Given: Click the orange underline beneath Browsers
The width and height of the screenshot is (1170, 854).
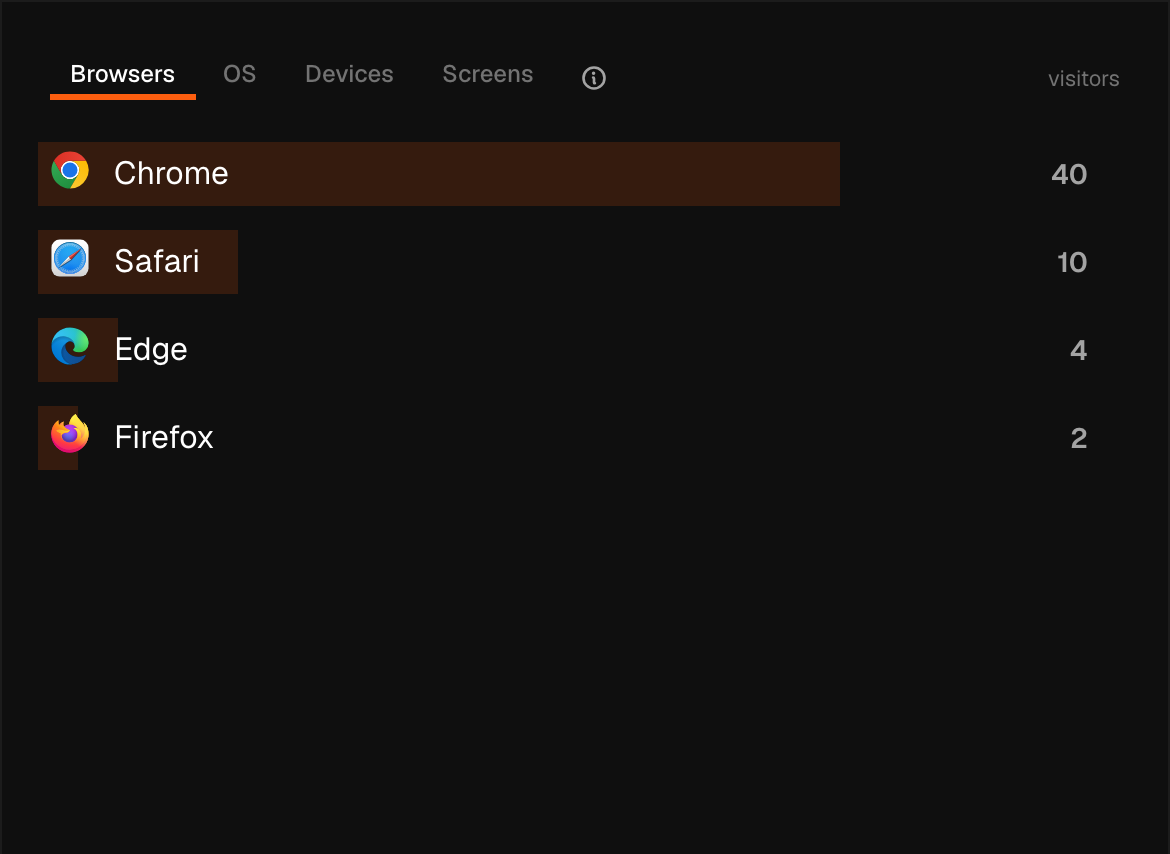Looking at the screenshot, I should (x=123, y=97).
